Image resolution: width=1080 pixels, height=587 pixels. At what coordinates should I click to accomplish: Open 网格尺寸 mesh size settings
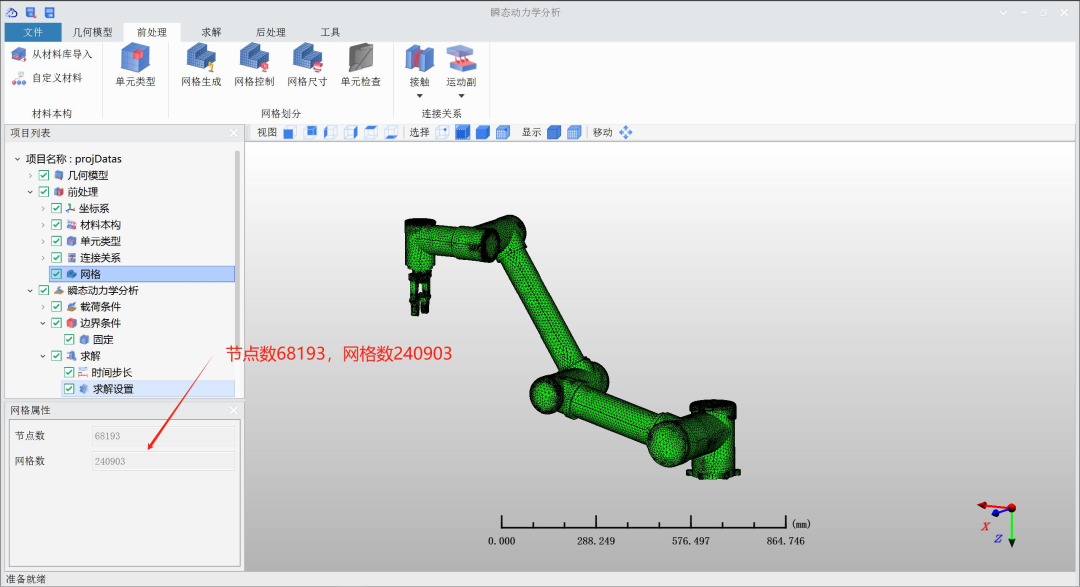coord(307,65)
